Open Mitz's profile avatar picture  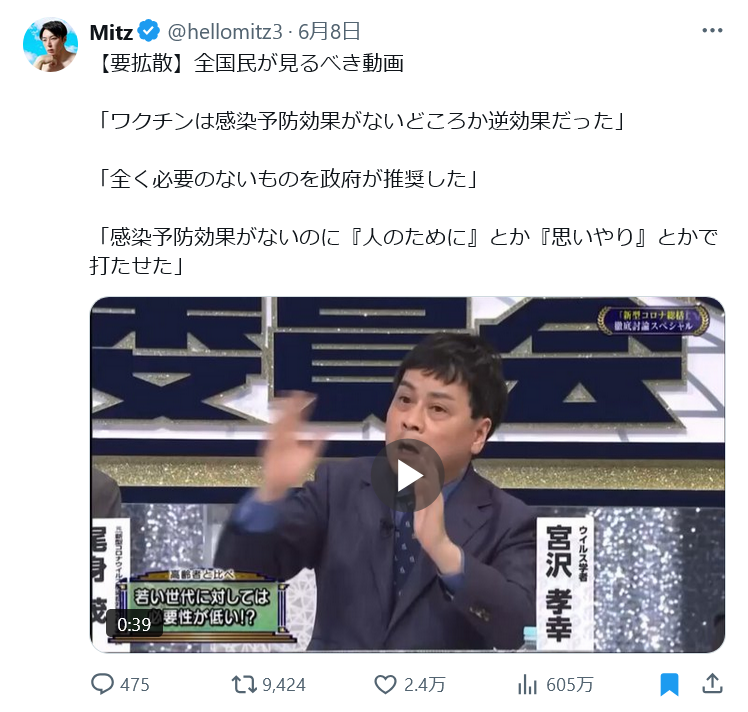pos(51,45)
